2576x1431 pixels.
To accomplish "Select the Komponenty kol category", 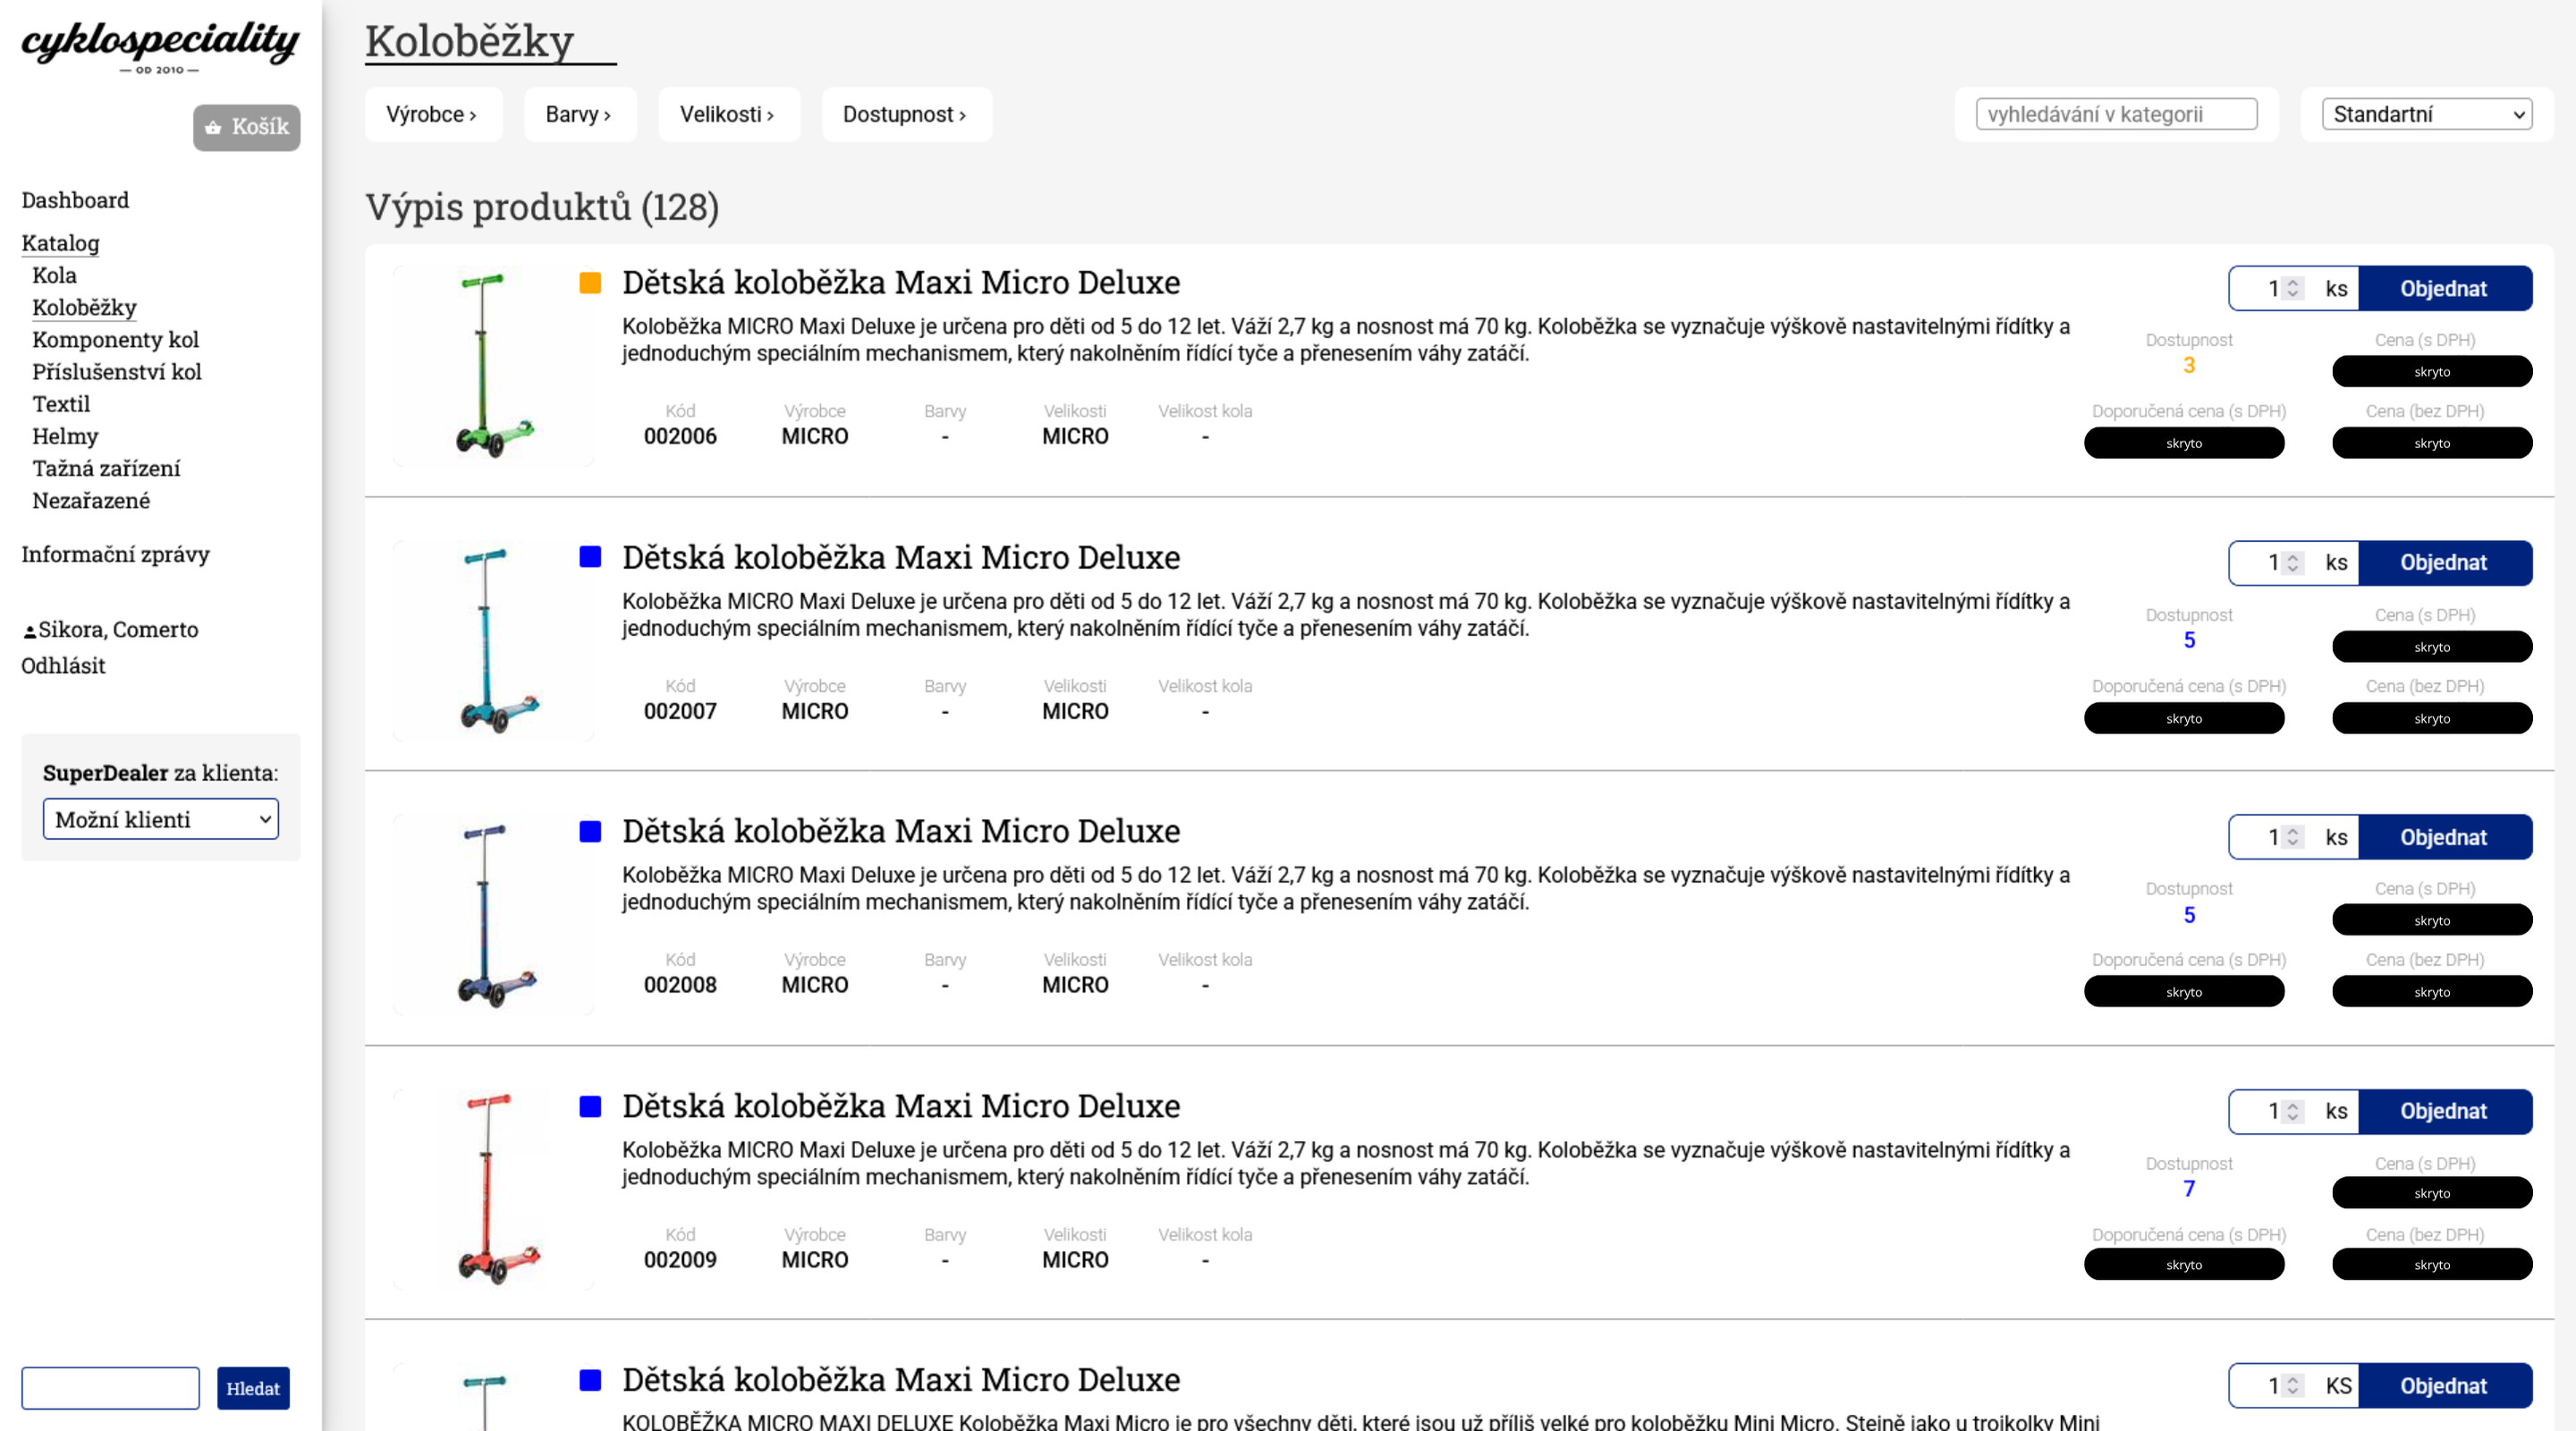I will tap(115, 339).
